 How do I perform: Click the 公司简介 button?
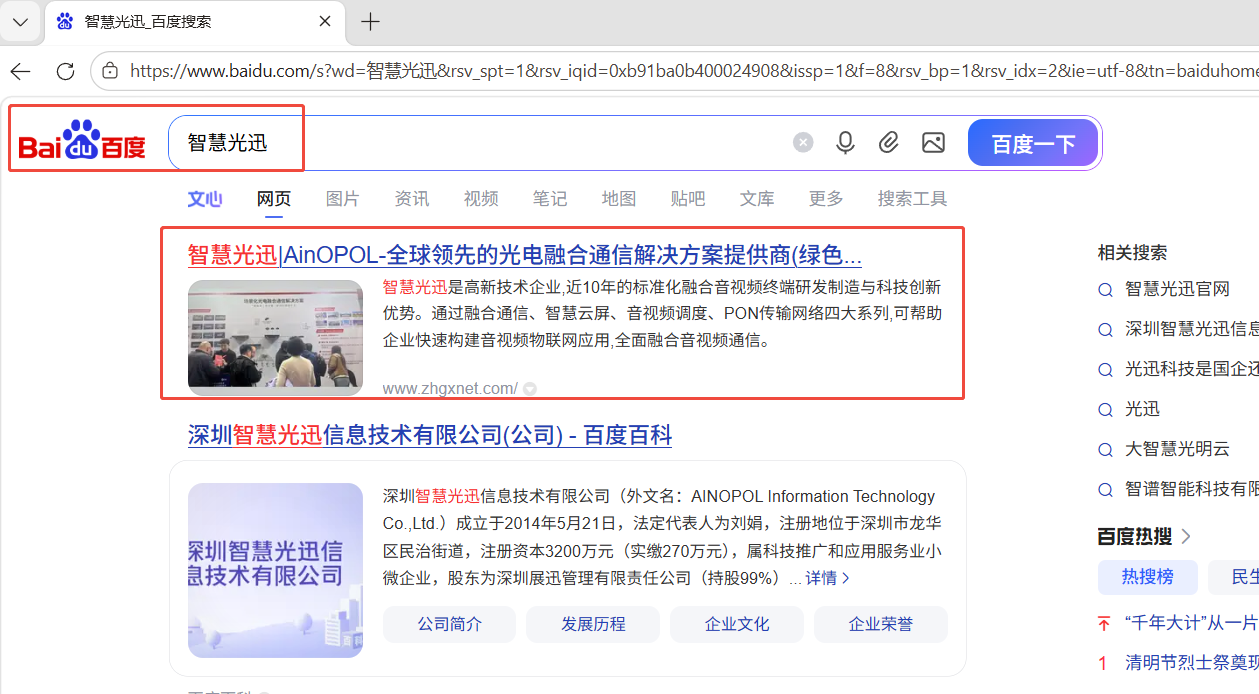449,624
